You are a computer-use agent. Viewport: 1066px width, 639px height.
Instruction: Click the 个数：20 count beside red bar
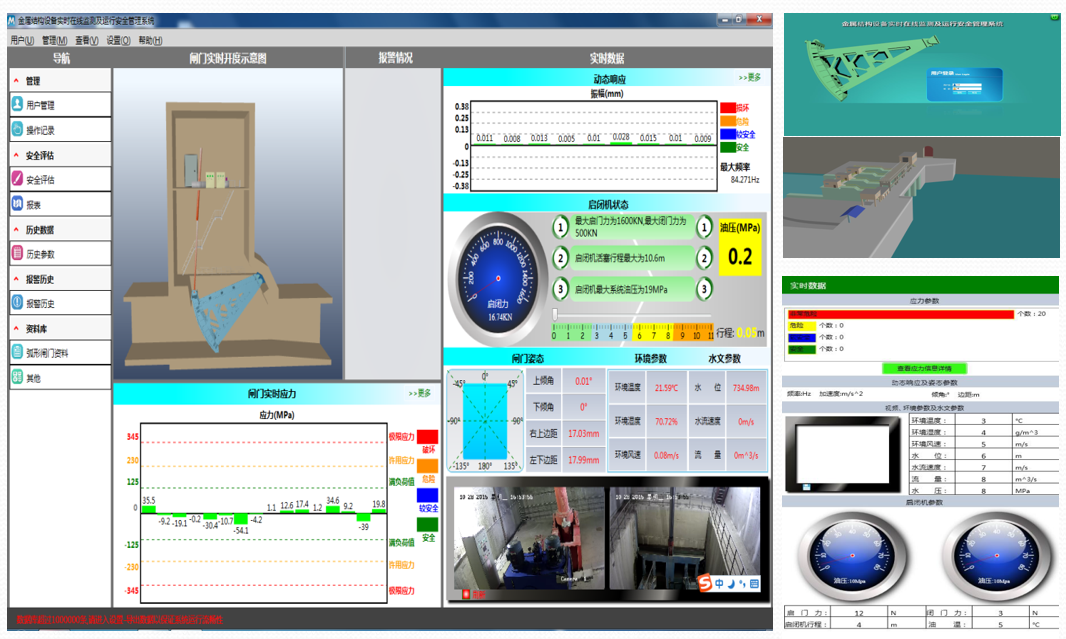(1031, 314)
